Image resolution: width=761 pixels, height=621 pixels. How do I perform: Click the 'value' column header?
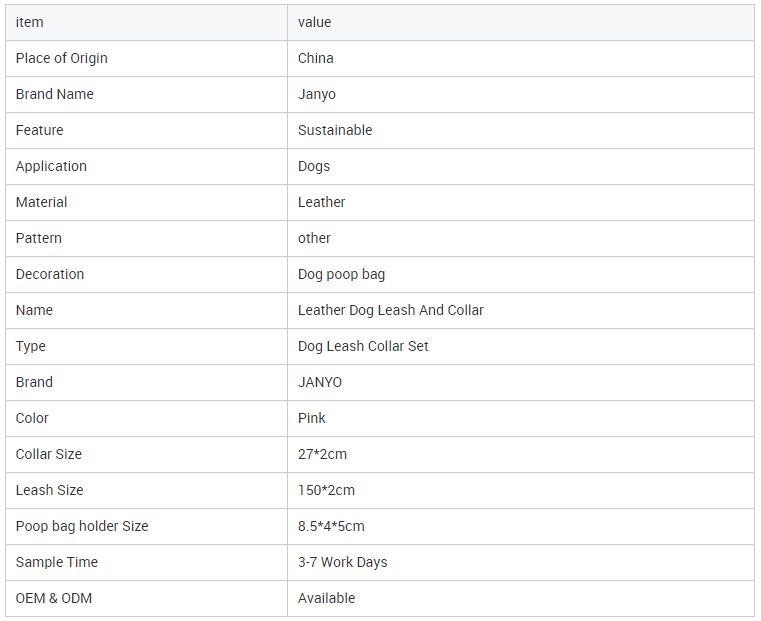[314, 22]
